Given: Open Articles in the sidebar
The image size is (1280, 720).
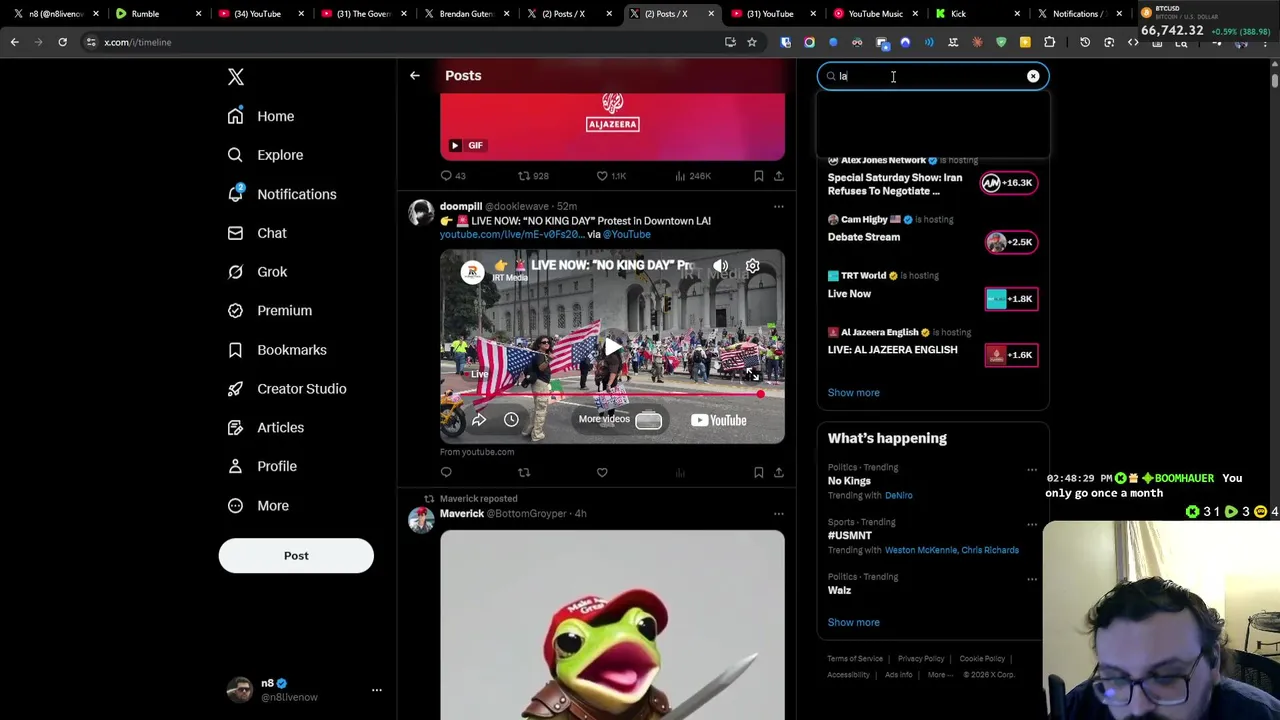Looking at the screenshot, I should click(x=264, y=427).
